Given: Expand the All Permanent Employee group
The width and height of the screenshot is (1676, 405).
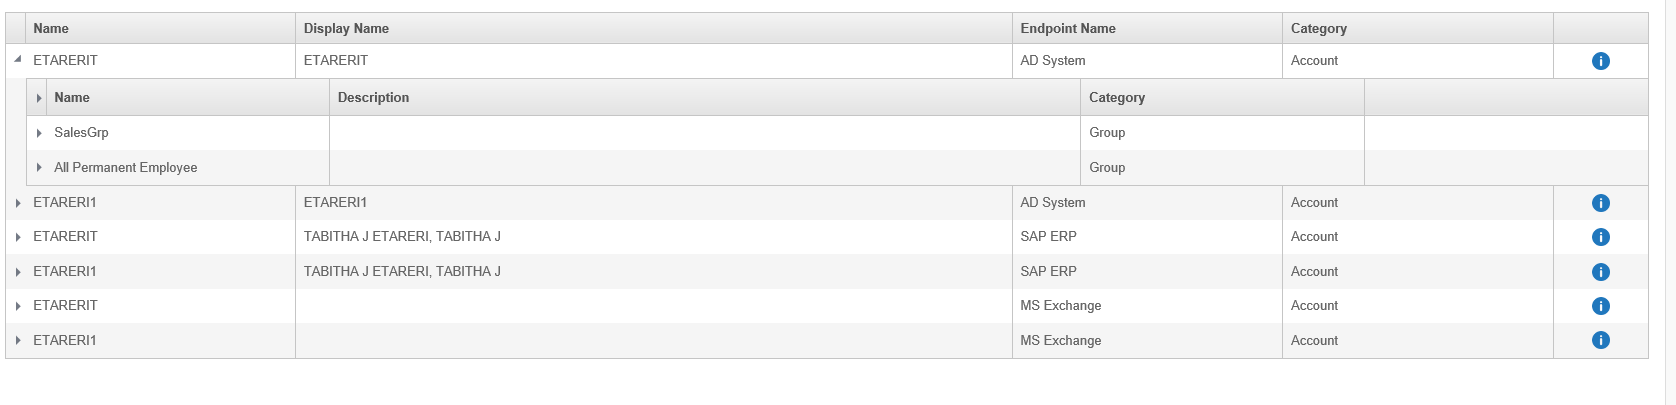Looking at the screenshot, I should pyautogui.click(x=39, y=168).
